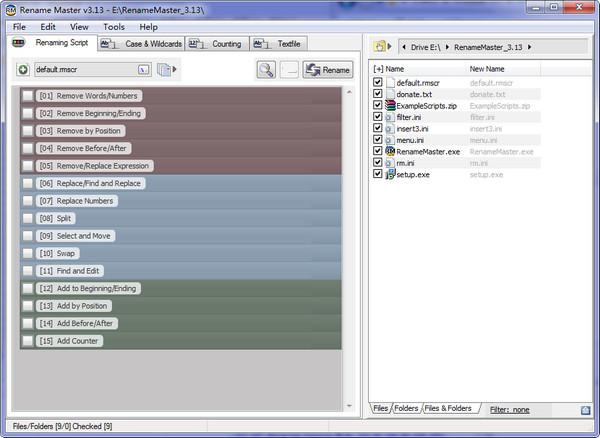Select the Files & Folders tab

(448, 409)
